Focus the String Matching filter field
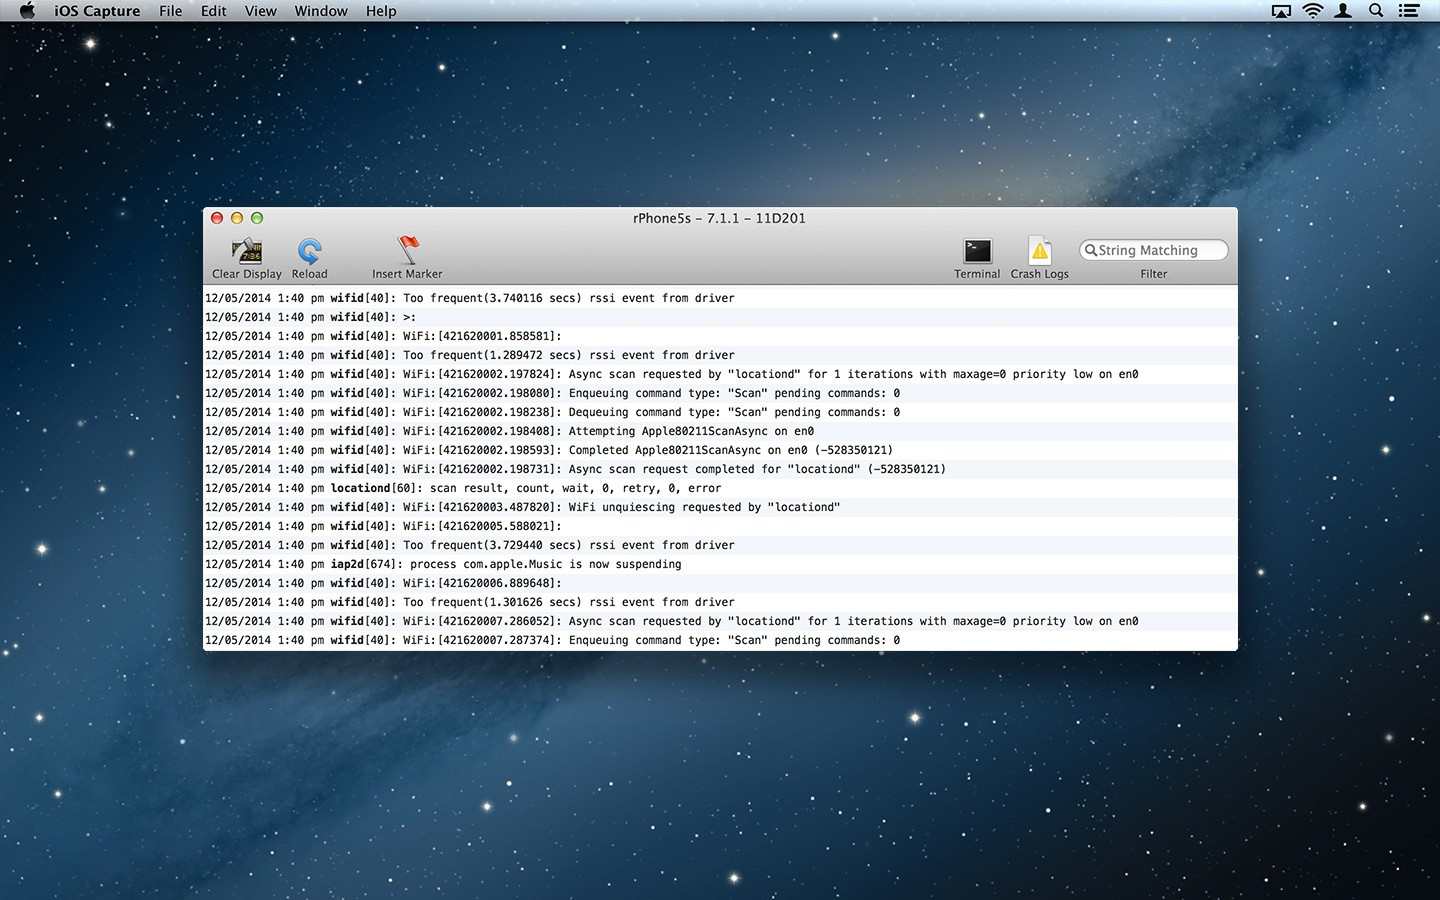The height and width of the screenshot is (900, 1440). pos(1153,250)
